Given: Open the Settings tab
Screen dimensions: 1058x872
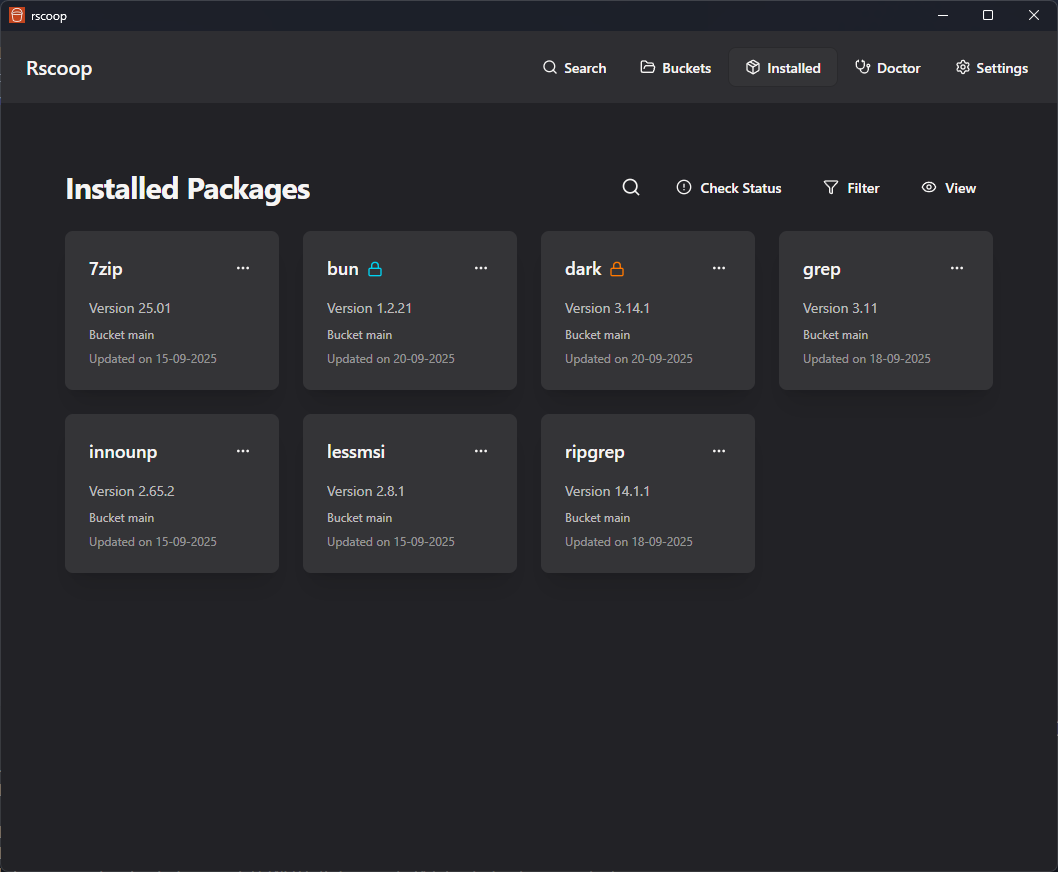Looking at the screenshot, I should coord(992,67).
